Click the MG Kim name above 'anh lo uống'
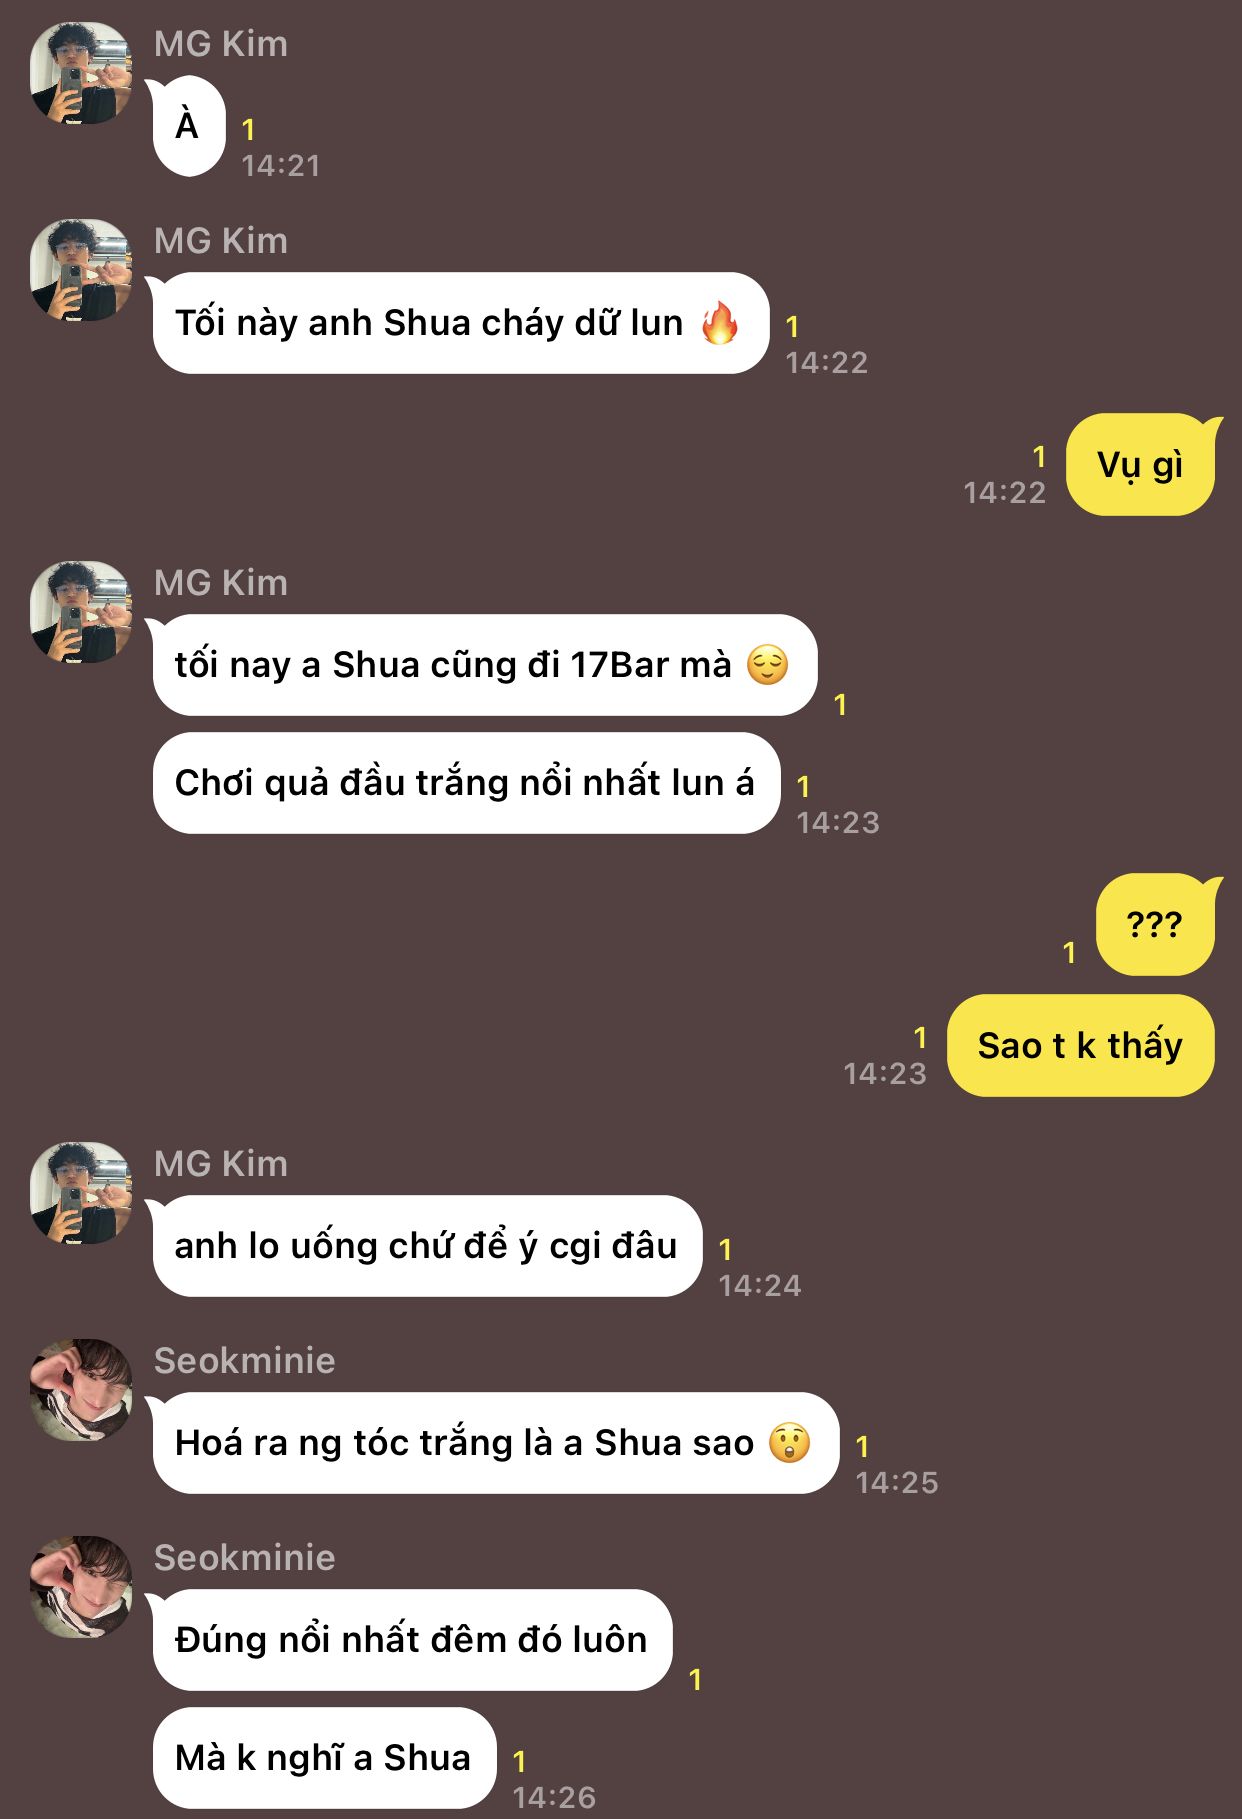The image size is (1242, 1819). (x=221, y=1163)
